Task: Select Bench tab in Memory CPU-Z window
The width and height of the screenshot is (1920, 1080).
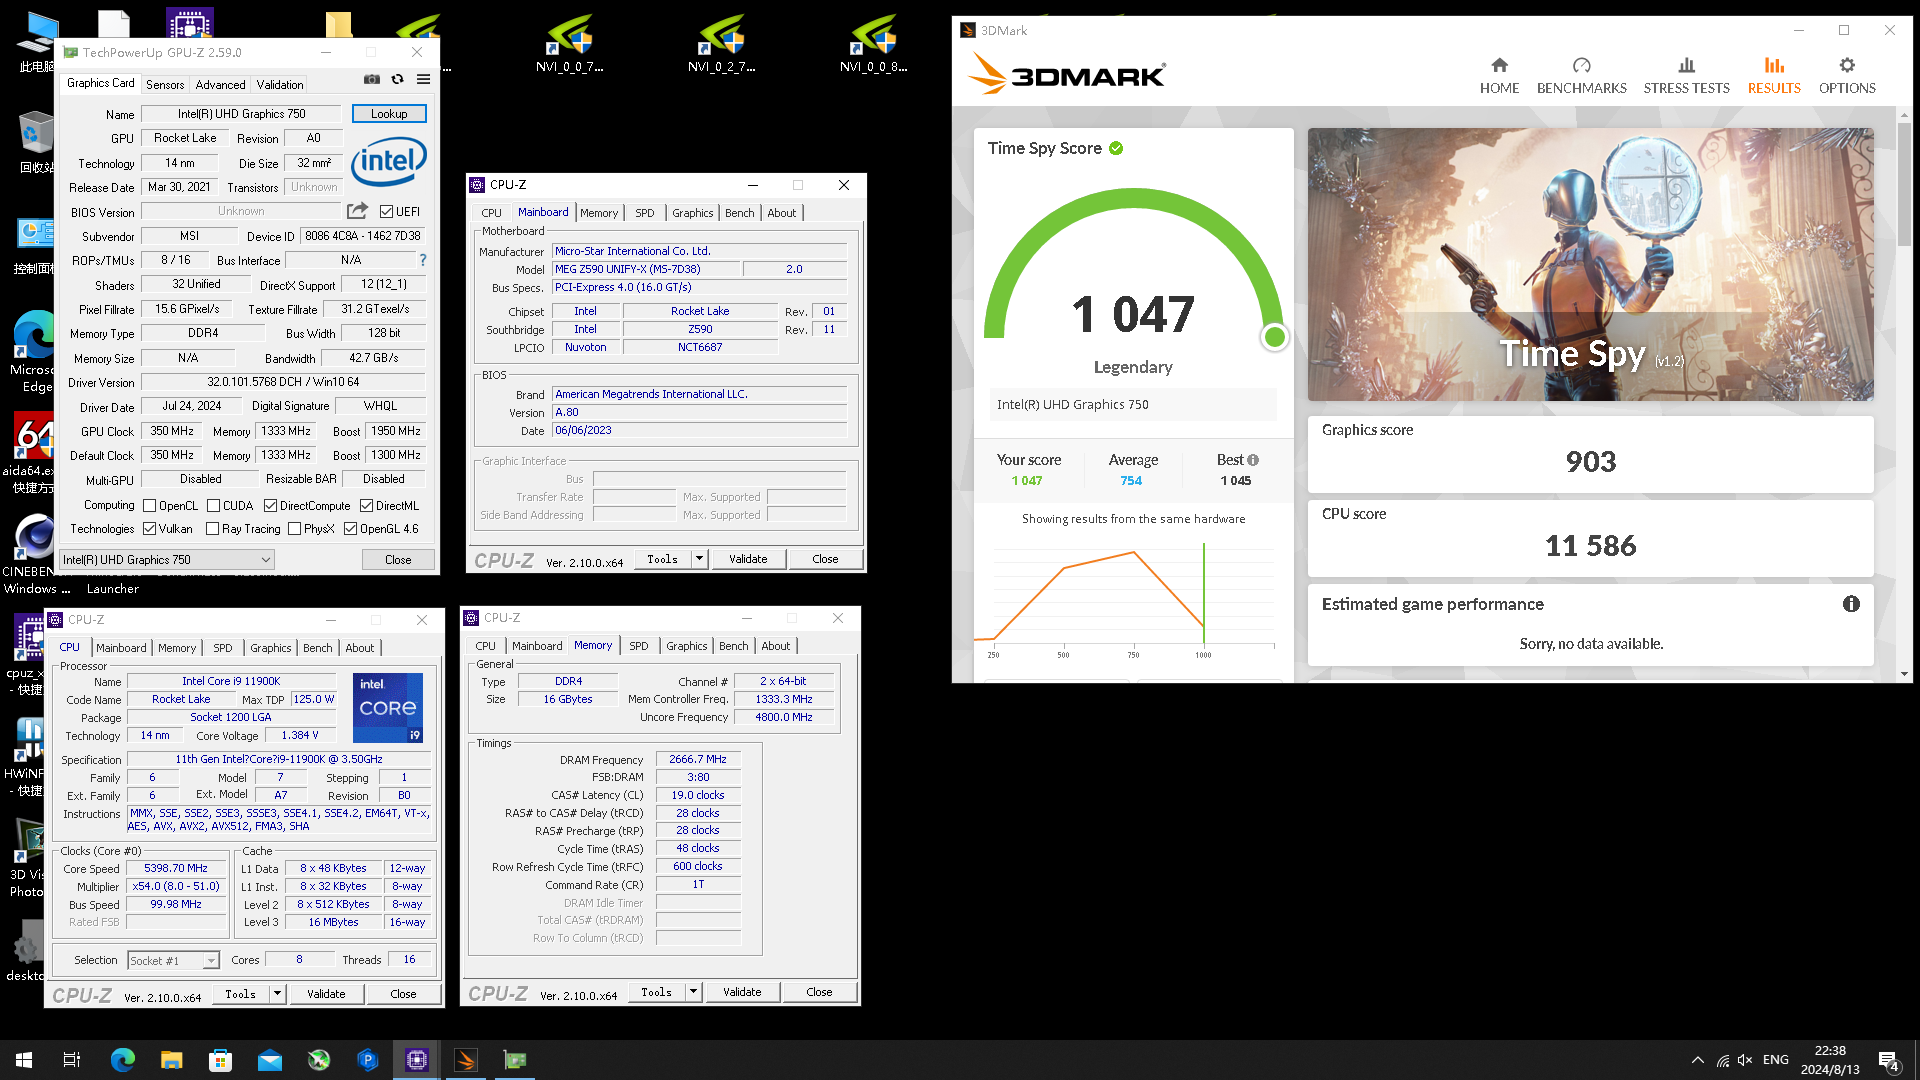Action: click(733, 646)
